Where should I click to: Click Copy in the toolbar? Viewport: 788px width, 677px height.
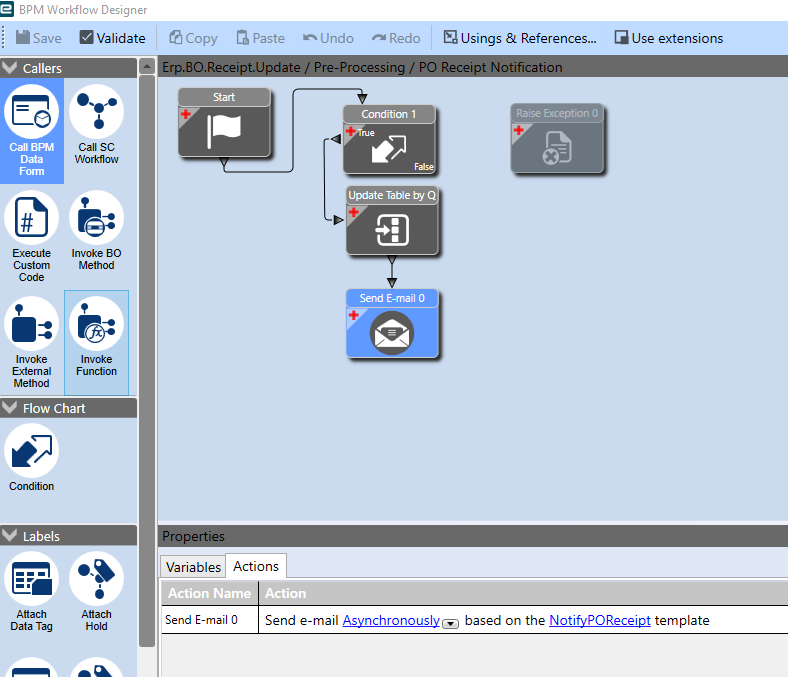[193, 38]
